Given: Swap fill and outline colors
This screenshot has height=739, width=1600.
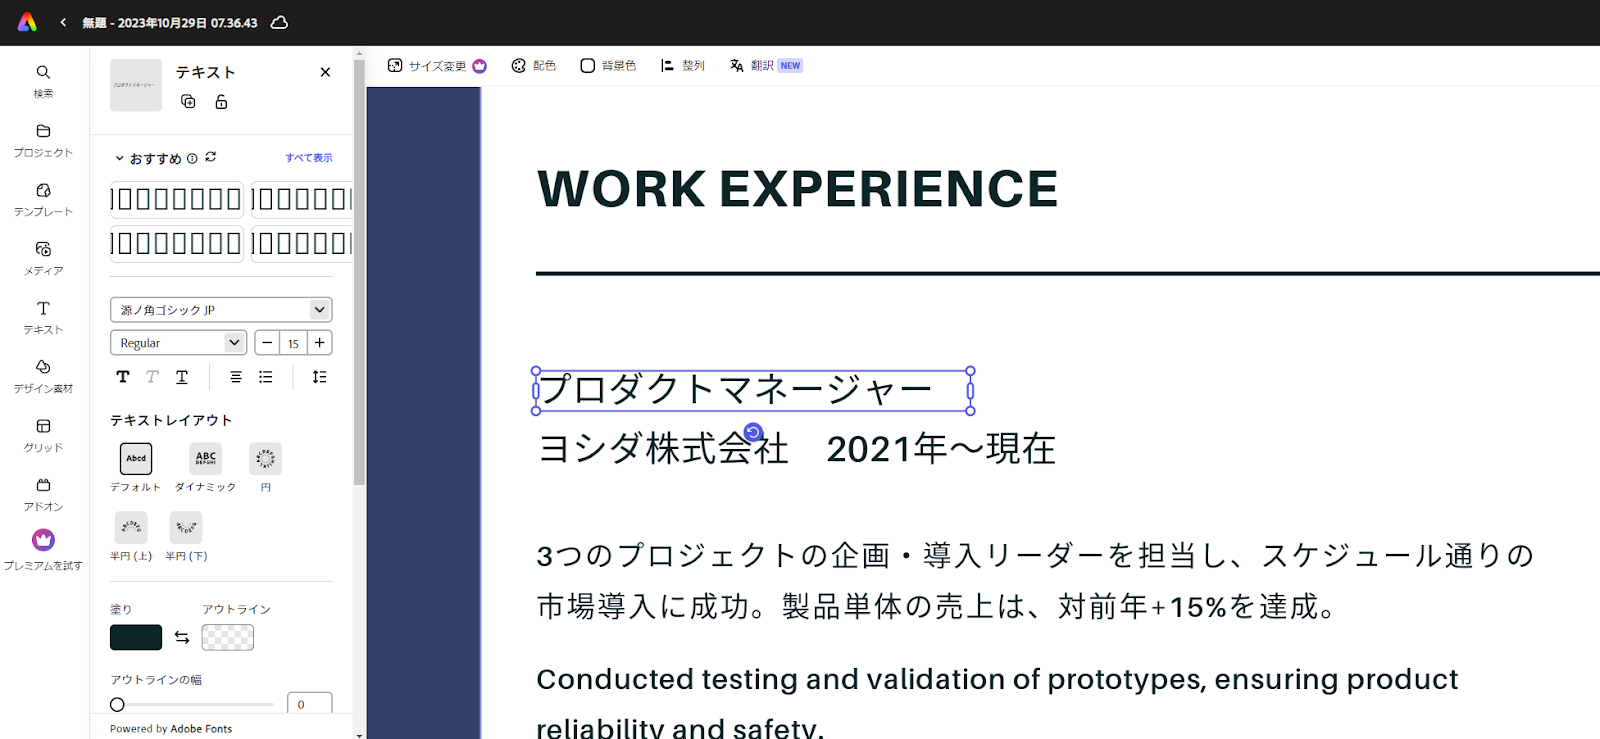Looking at the screenshot, I should click(182, 637).
